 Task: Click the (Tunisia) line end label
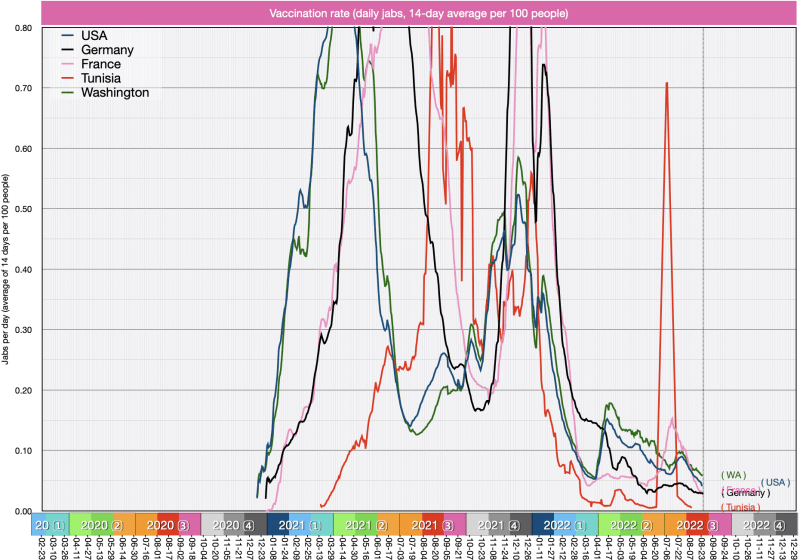pos(738,507)
